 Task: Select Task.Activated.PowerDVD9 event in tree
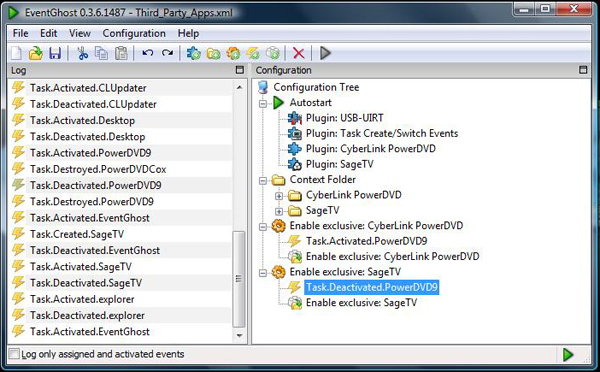click(x=366, y=241)
